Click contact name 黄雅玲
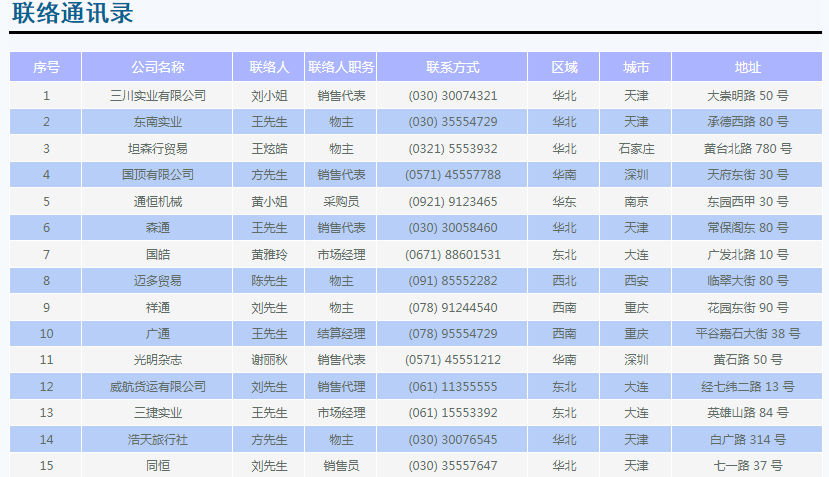The width and height of the screenshot is (829, 477). [269, 254]
